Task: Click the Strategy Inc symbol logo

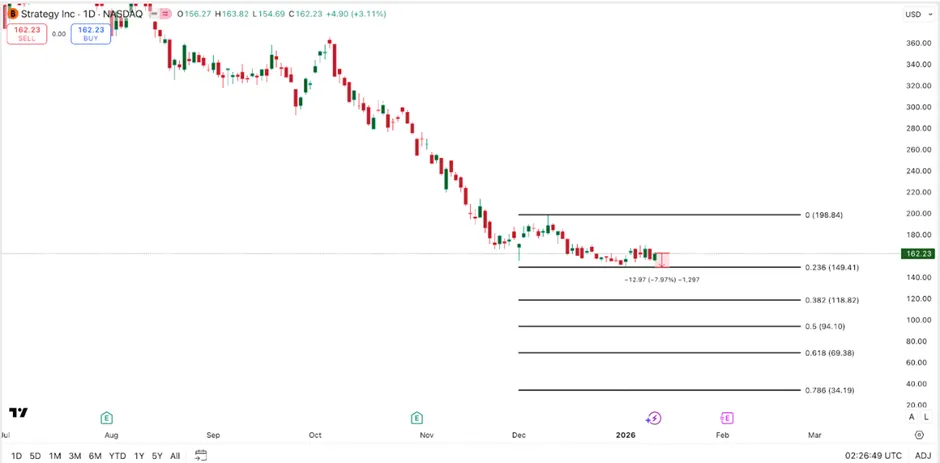Action: [12, 14]
